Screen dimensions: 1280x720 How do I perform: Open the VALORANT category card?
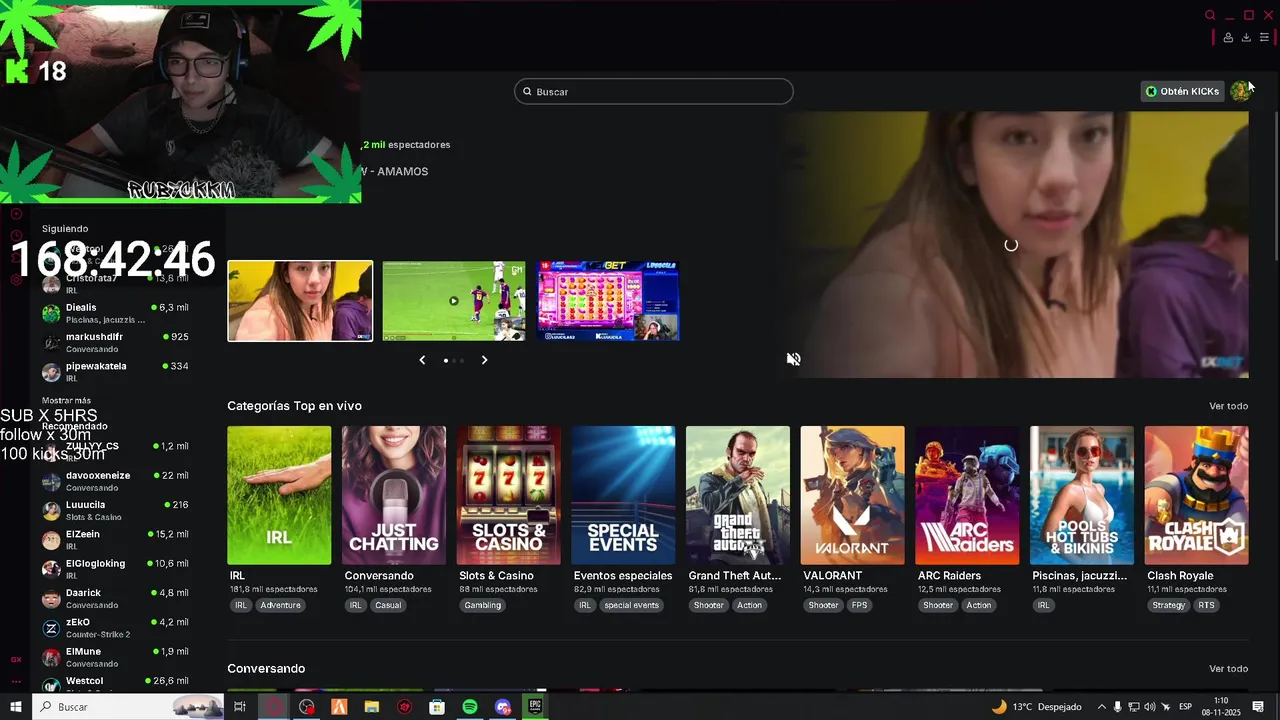click(x=853, y=495)
